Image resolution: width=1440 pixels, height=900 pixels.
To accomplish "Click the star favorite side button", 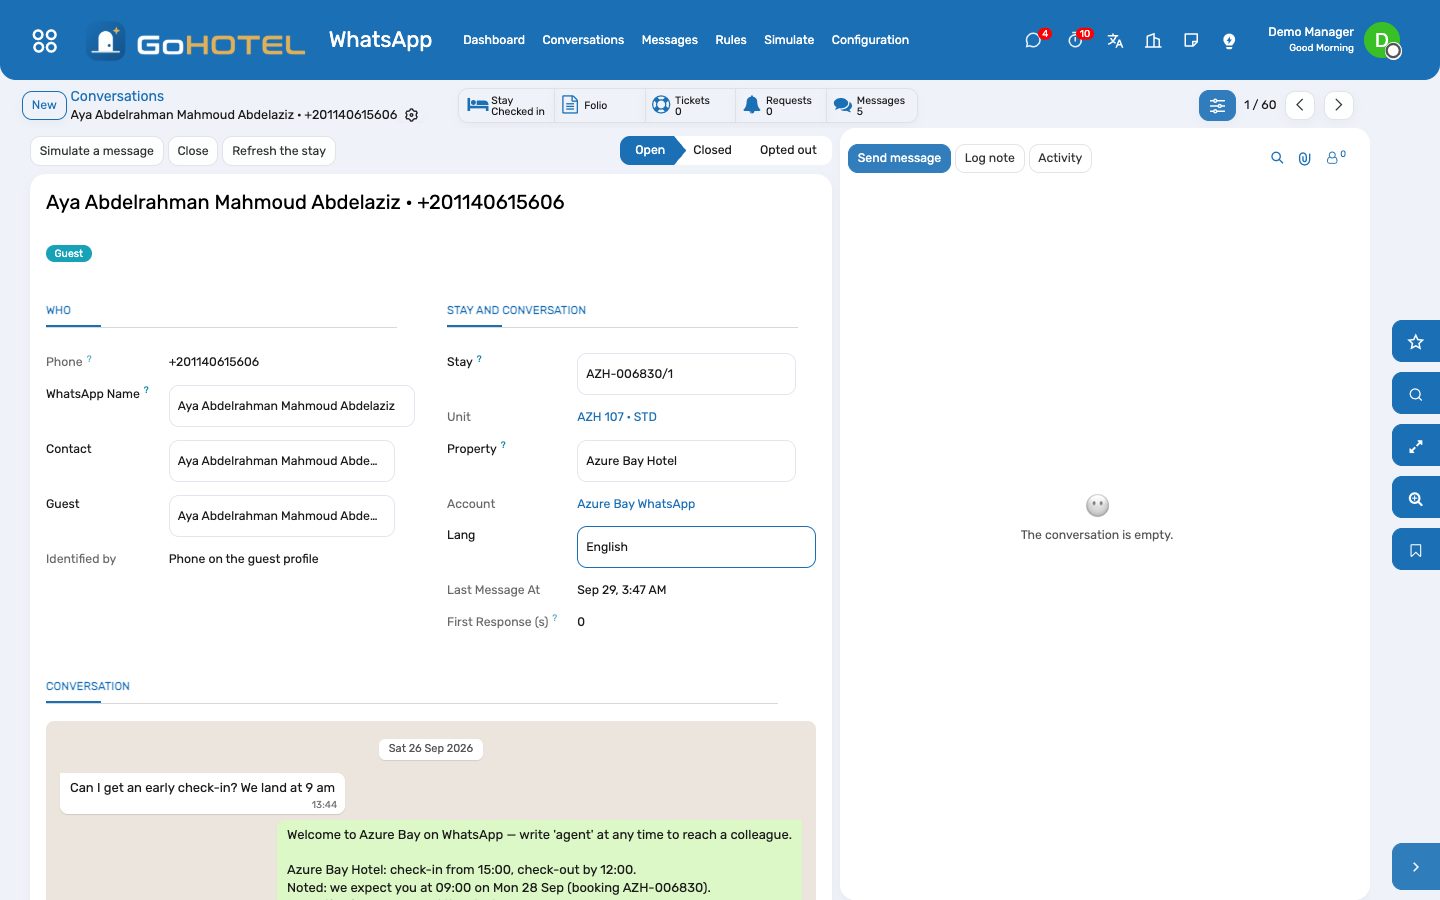I will click(1416, 341).
